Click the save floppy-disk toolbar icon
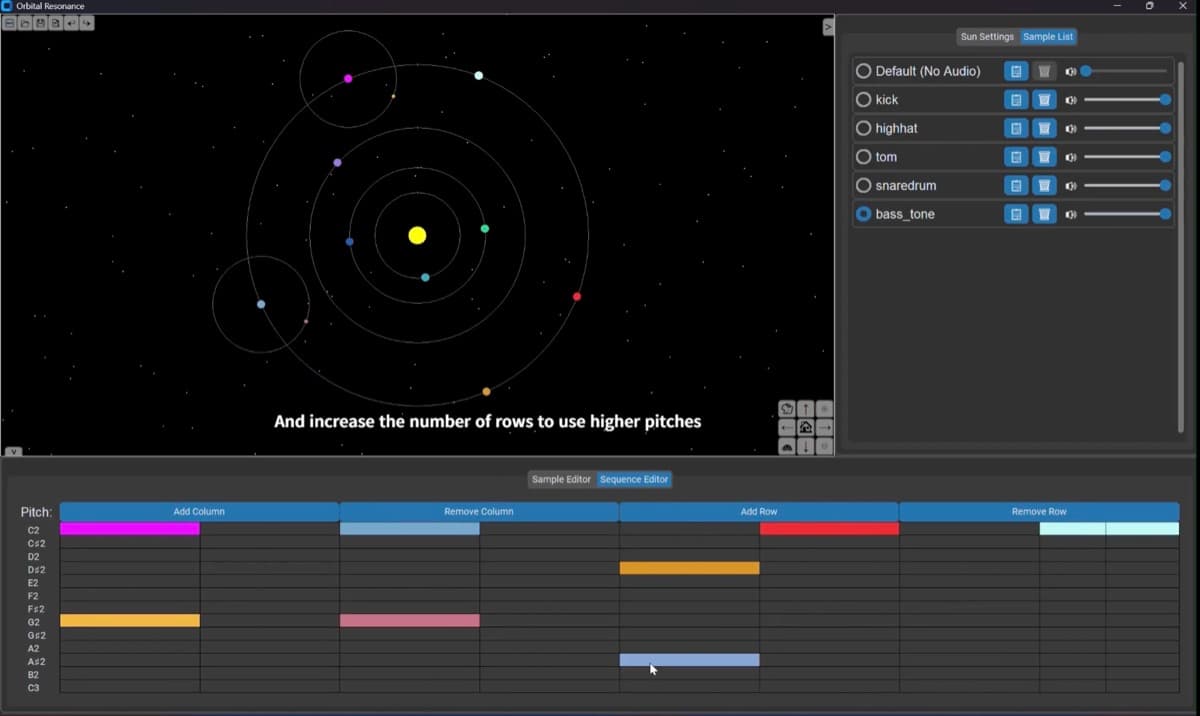 pos(40,23)
